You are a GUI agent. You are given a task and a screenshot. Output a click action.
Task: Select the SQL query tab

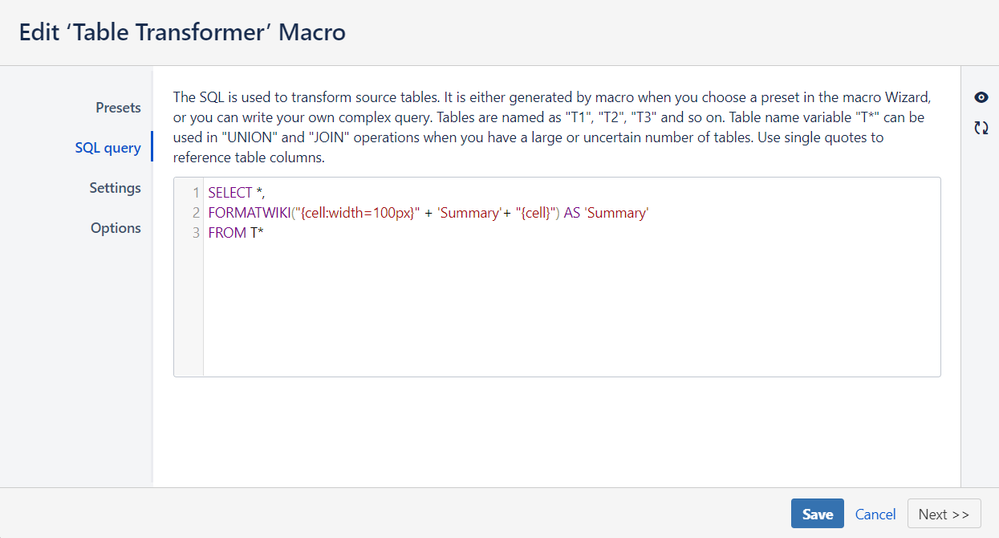click(108, 147)
